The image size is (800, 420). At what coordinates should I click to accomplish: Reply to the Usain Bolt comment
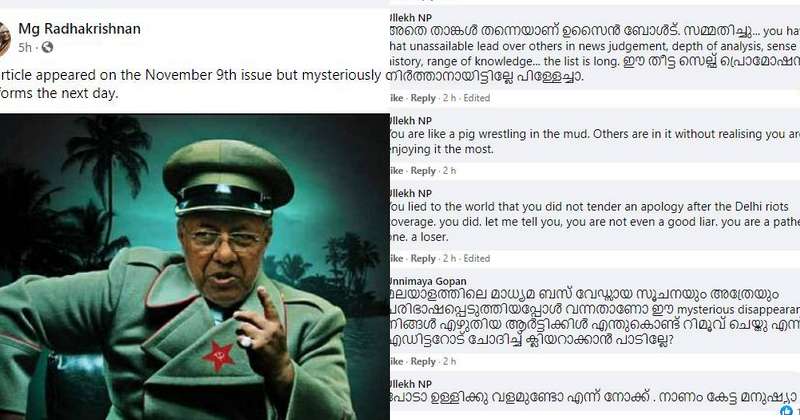coord(423,98)
